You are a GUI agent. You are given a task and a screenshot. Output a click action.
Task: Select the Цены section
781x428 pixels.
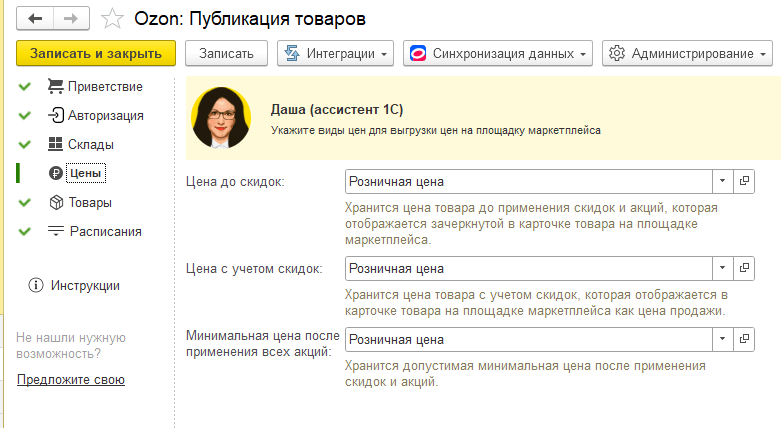point(86,173)
